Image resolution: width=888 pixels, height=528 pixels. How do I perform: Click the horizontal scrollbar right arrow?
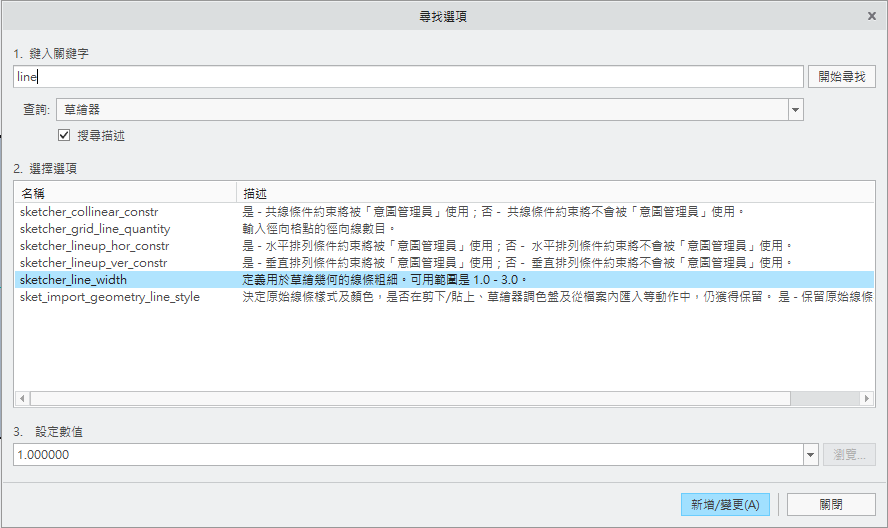pyautogui.click(x=866, y=398)
